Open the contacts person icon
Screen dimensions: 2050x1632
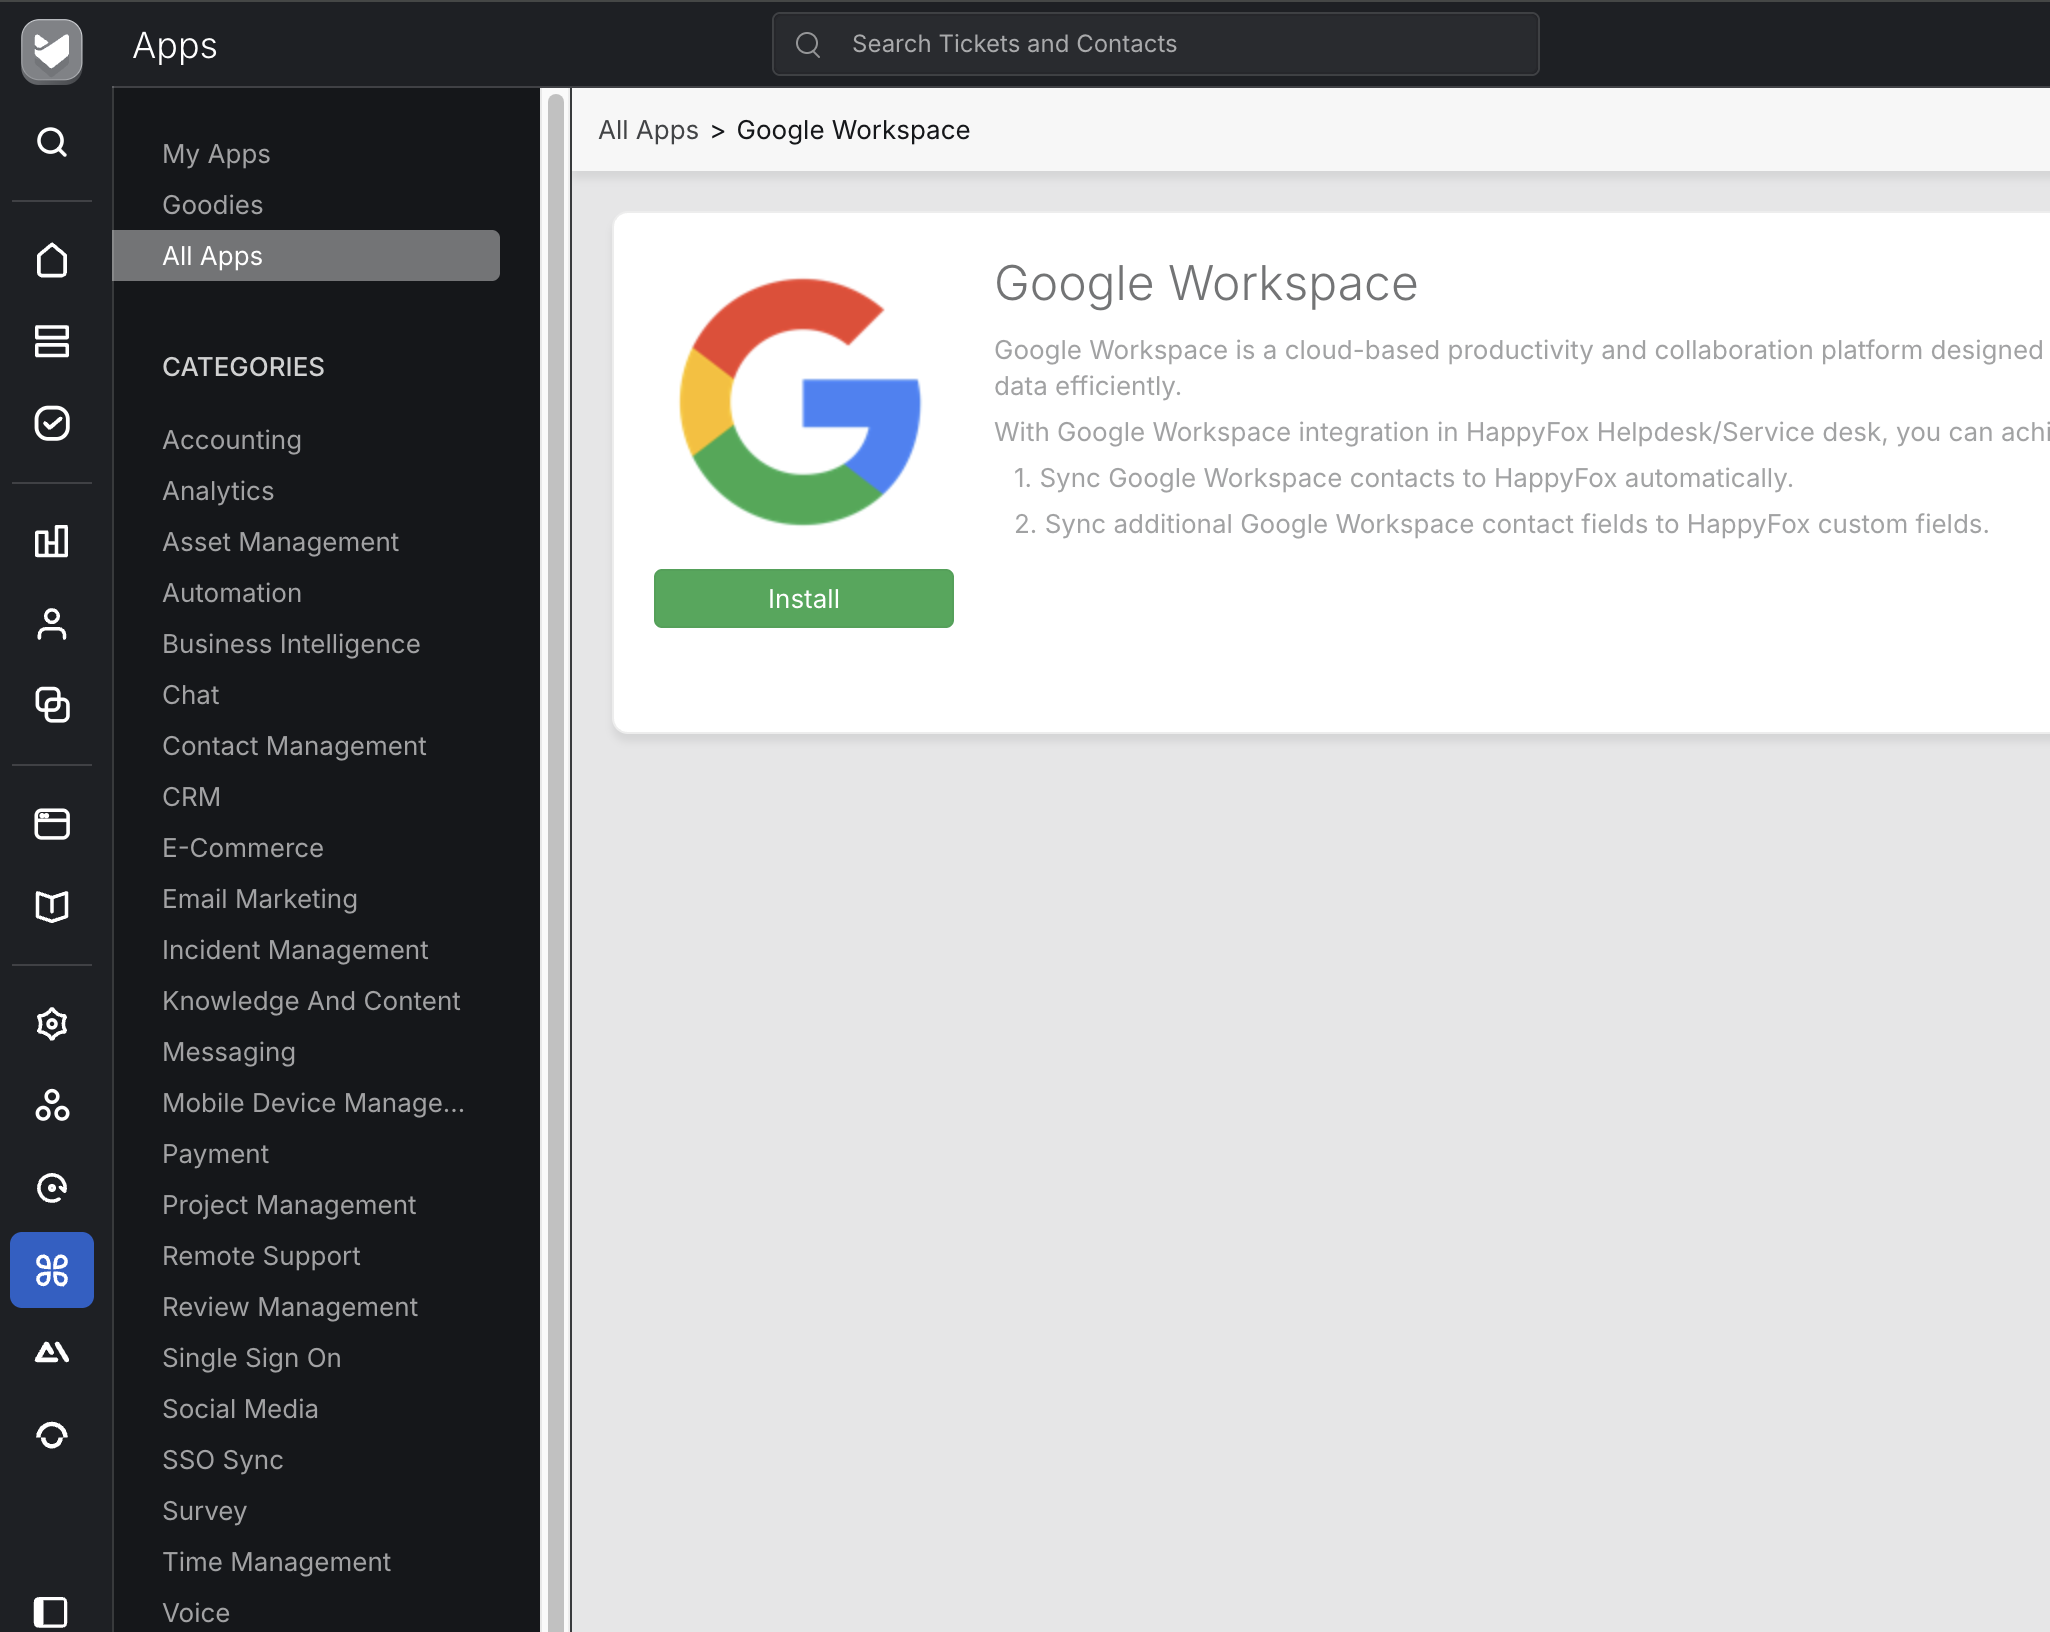point(52,623)
